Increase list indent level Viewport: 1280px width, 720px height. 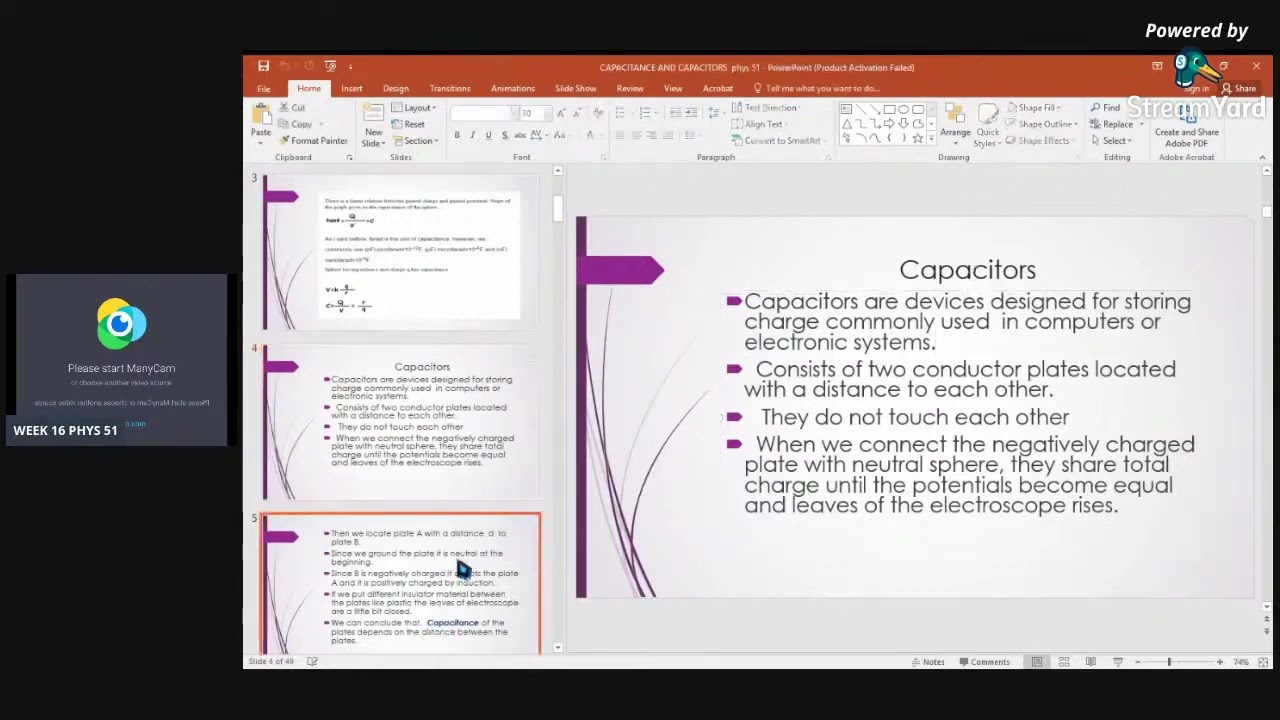tap(691, 112)
